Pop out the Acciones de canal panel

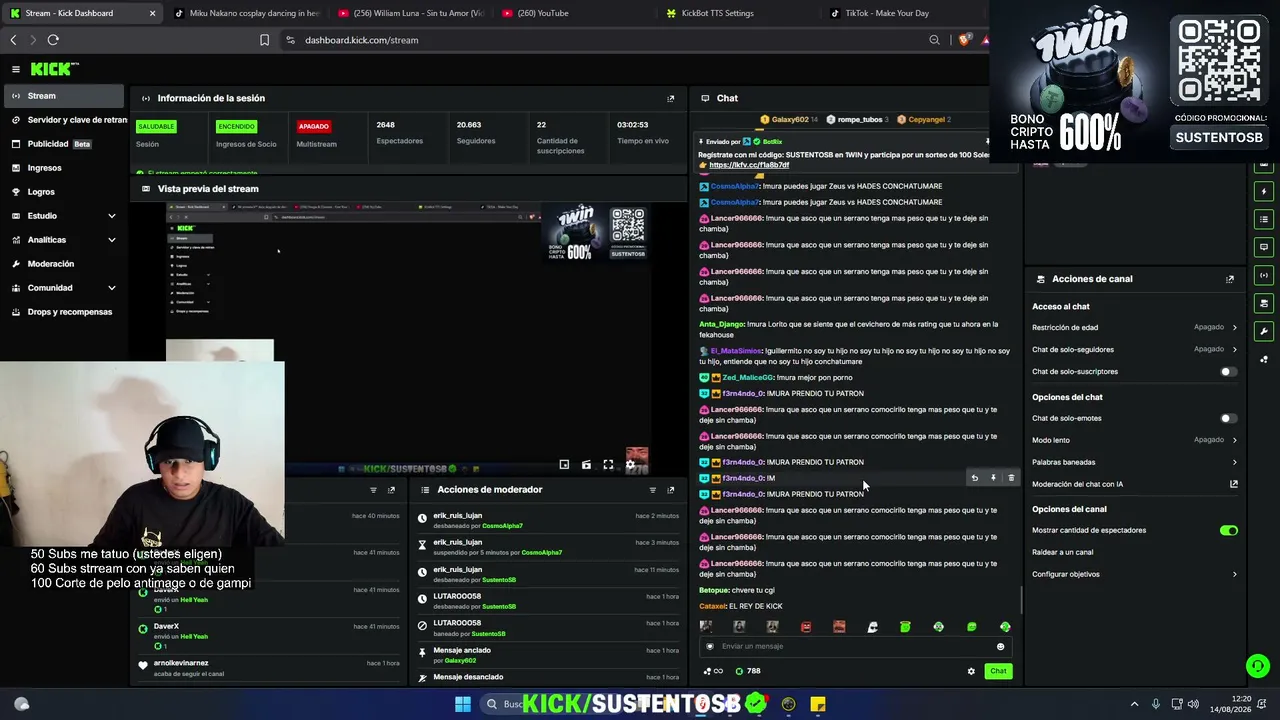point(1230,279)
